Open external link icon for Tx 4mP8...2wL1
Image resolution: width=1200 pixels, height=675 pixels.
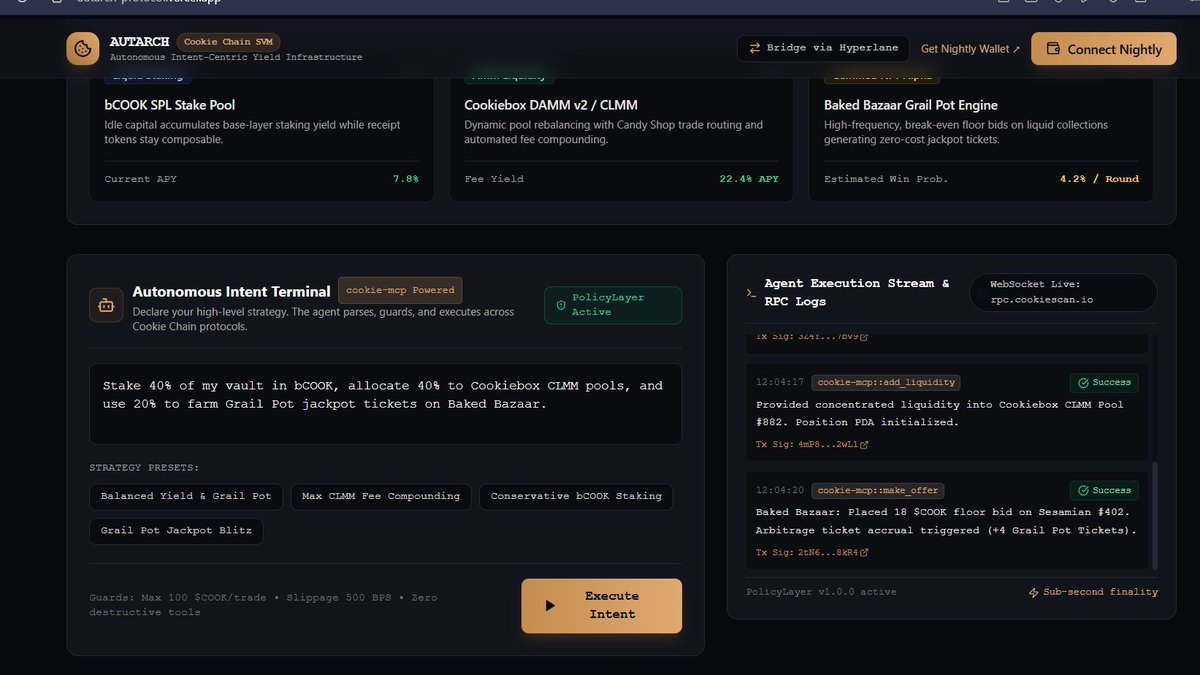click(864, 444)
